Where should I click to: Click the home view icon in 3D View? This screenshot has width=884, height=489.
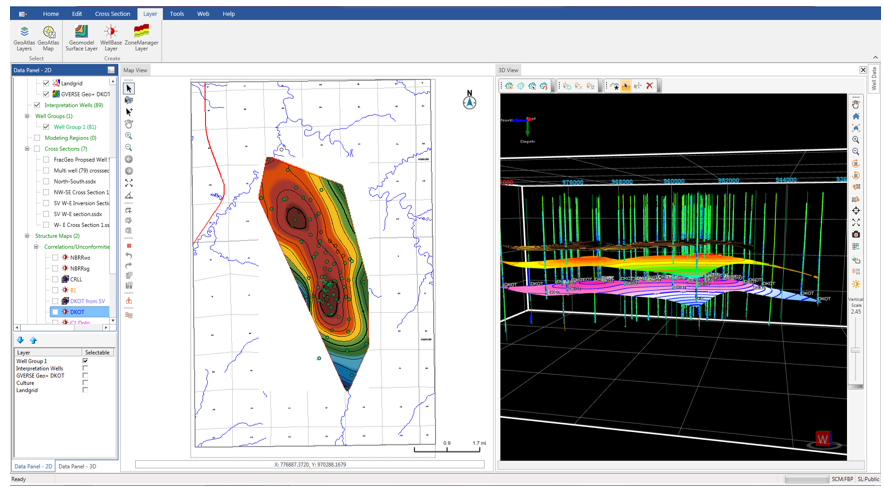click(x=856, y=116)
